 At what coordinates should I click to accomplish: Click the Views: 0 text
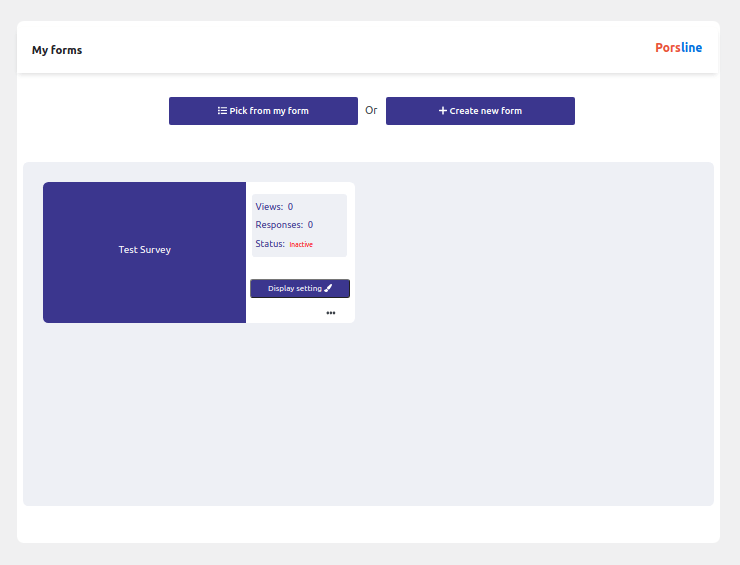point(274,207)
